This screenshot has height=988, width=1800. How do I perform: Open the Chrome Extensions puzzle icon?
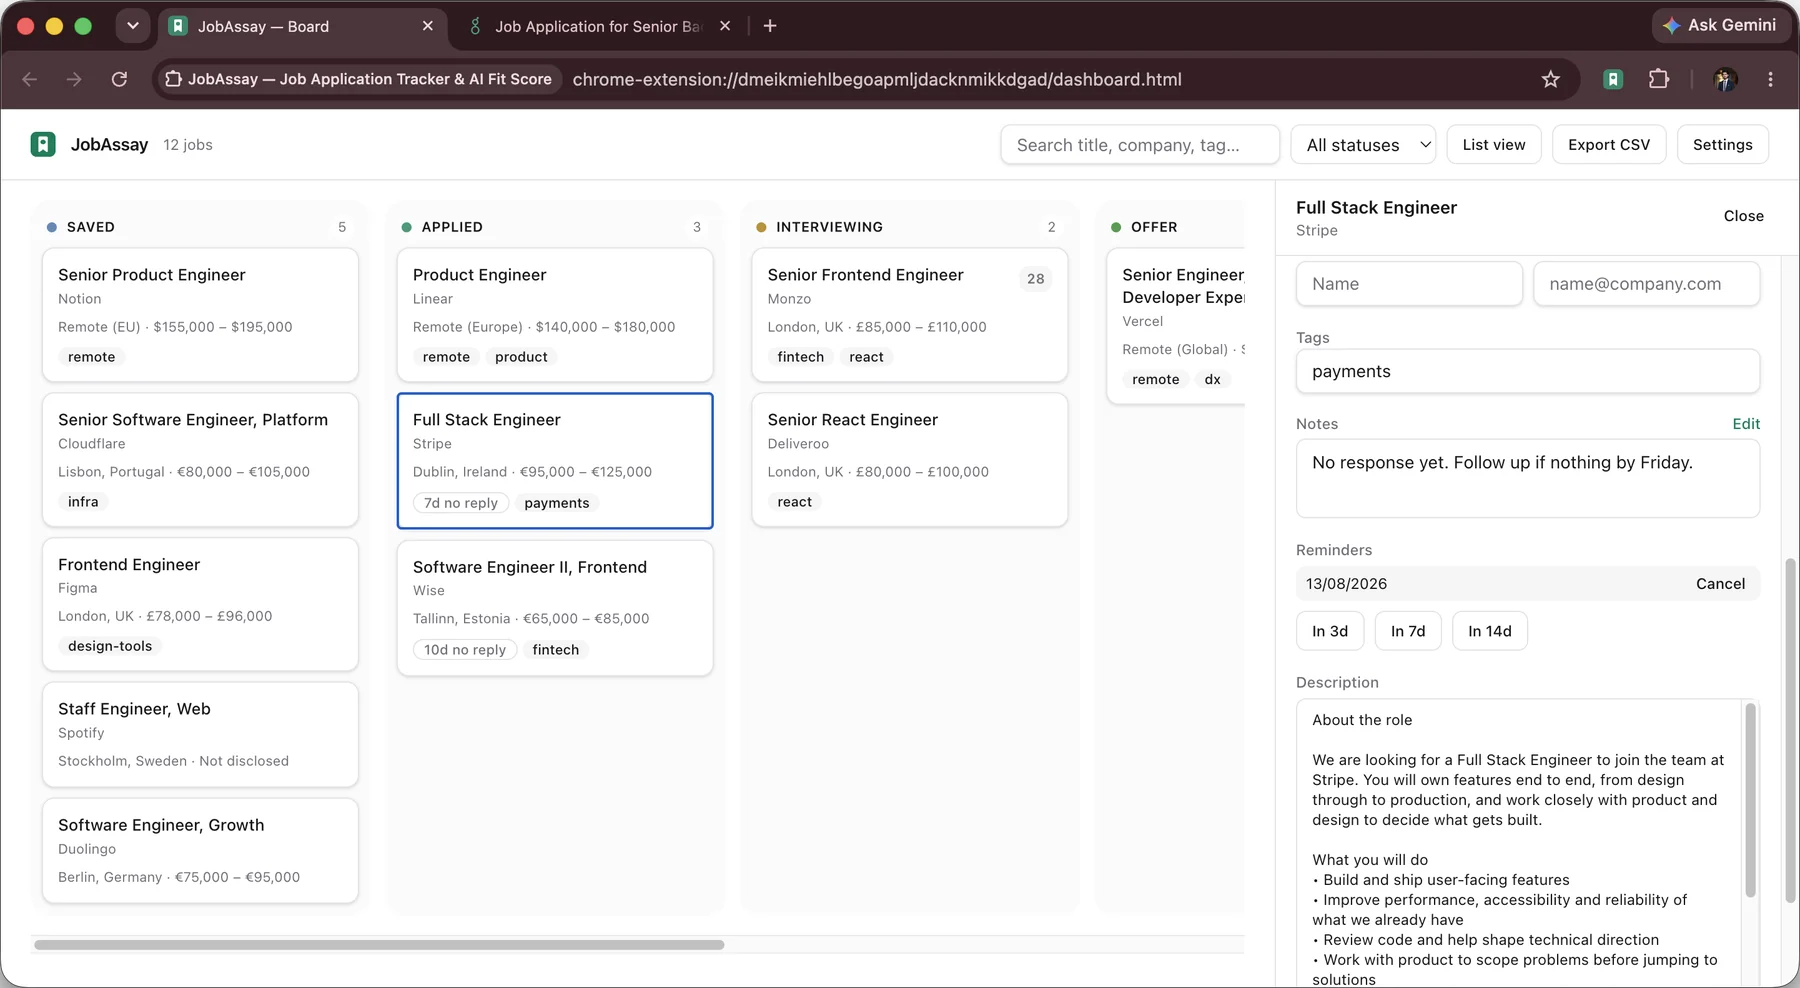click(x=1659, y=79)
